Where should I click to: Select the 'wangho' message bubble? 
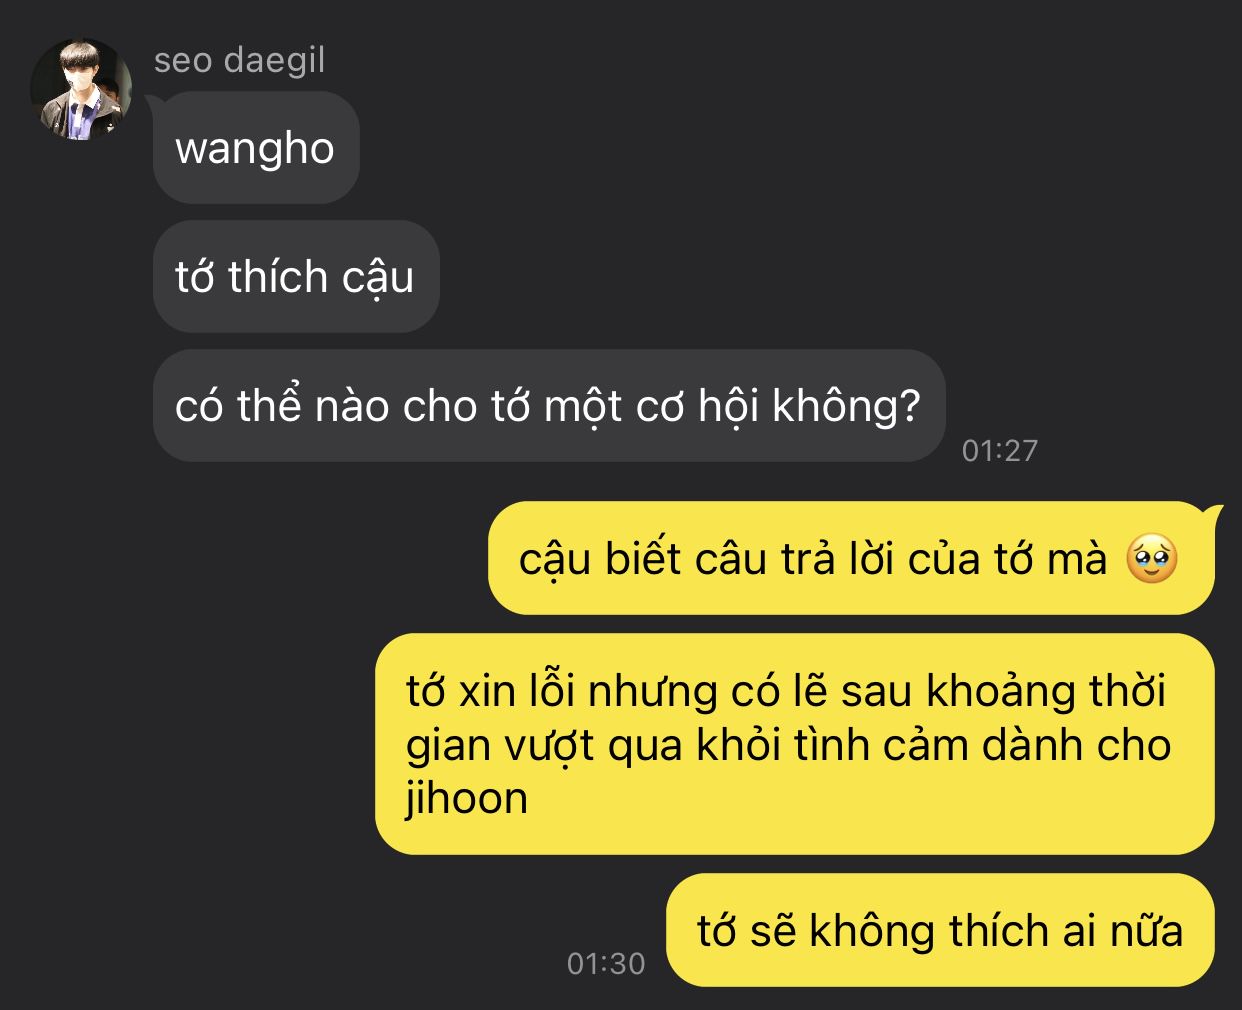click(x=256, y=148)
